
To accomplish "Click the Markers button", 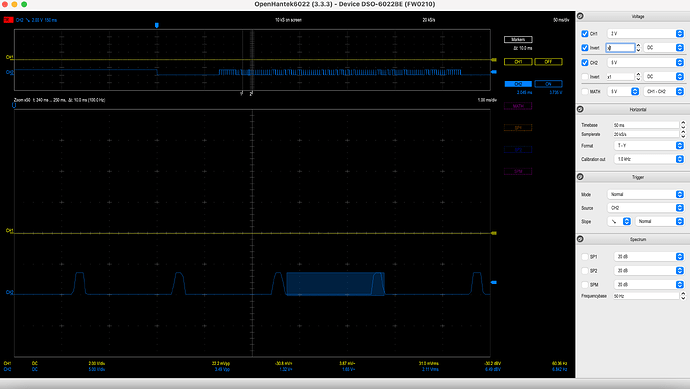I will pyautogui.click(x=518, y=40).
